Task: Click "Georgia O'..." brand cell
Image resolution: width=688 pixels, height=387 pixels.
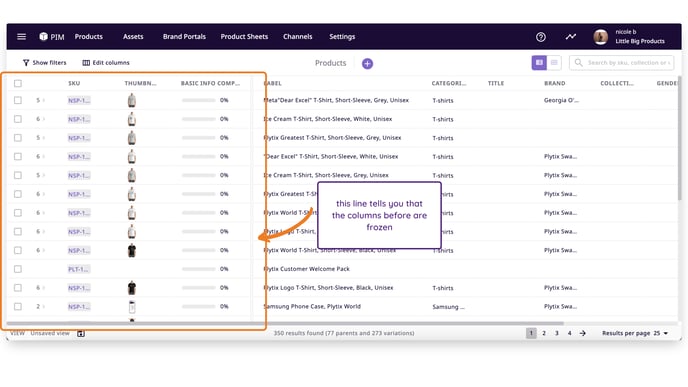Action: tap(561, 100)
